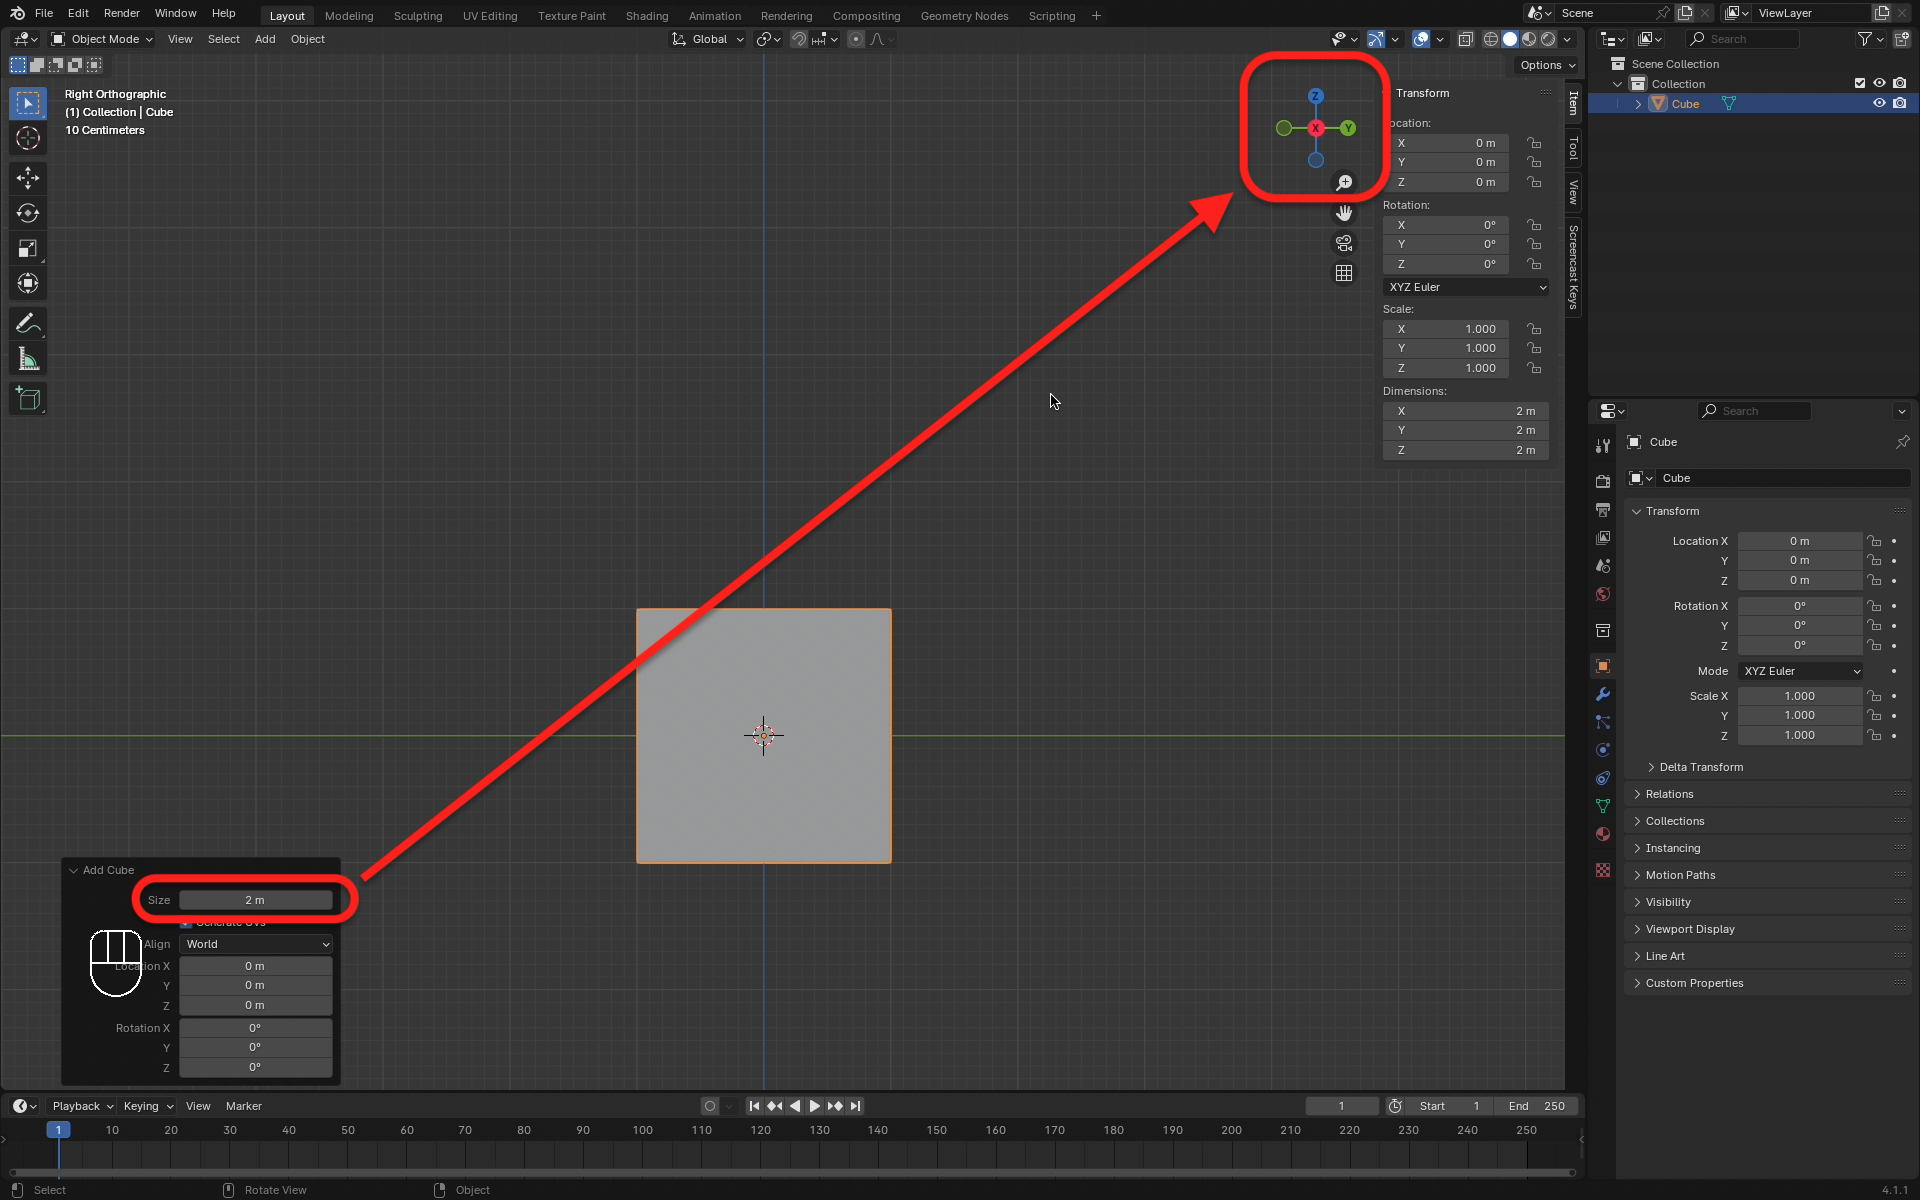Screen dimensions: 1920x1200
Task: Disable Cube in renders camera icon
Action: [1899, 103]
